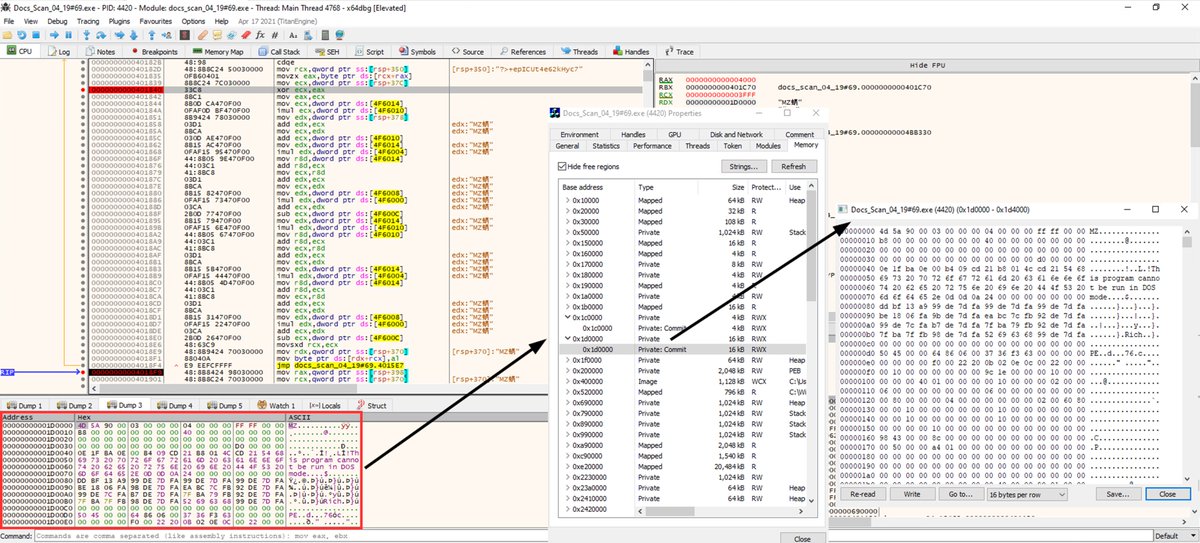Open the Symbols tab
Screen dimensions: 1200x543
417,51
